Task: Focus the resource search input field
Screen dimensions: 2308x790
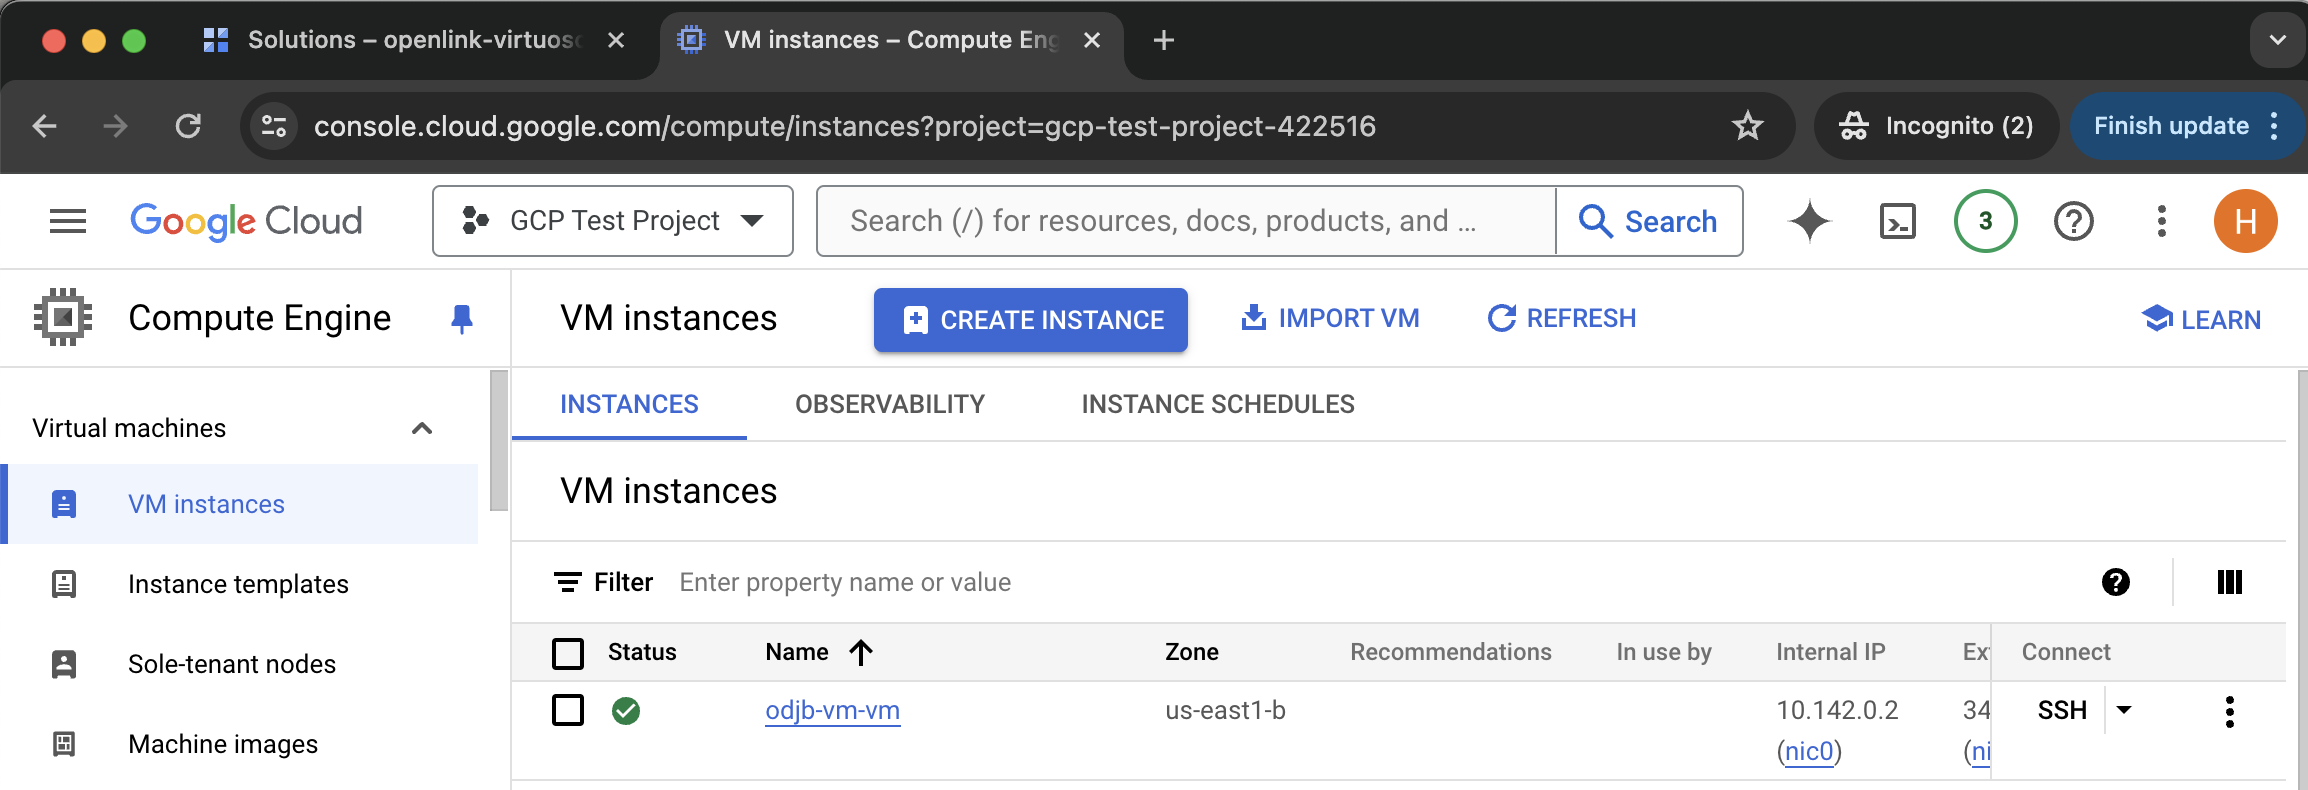Action: point(1187,221)
